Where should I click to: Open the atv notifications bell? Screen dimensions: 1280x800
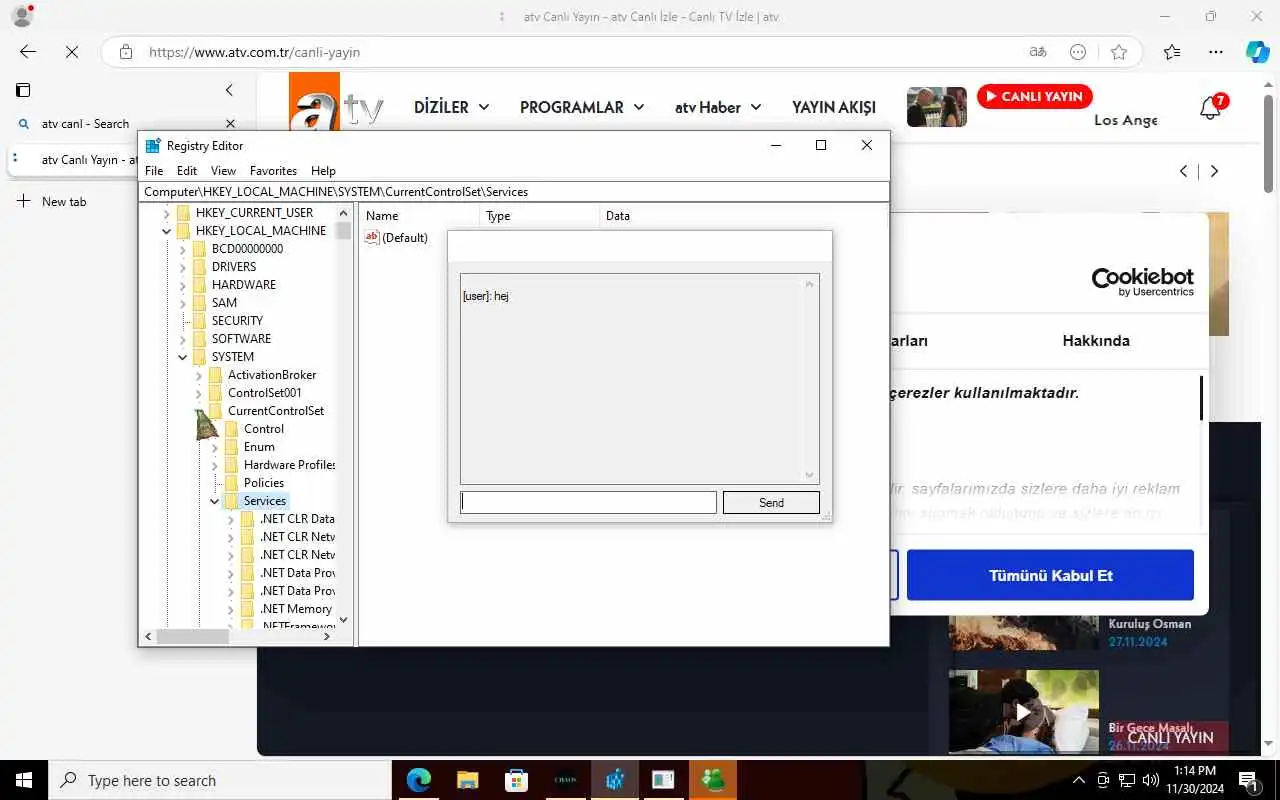tap(1211, 107)
